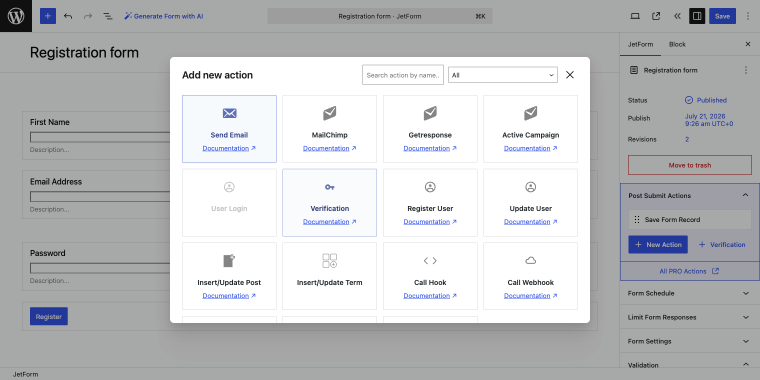Open Send Email documentation
This screenshot has height=380, width=760.
229,148
